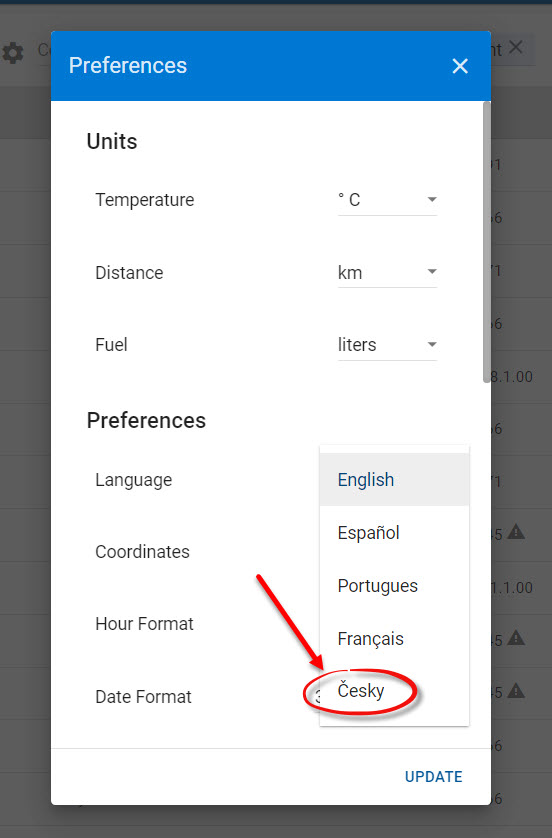The width and height of the screenshot is (552, 838).
Task: Click the Coordinates setting label
Action: (142, 552)
